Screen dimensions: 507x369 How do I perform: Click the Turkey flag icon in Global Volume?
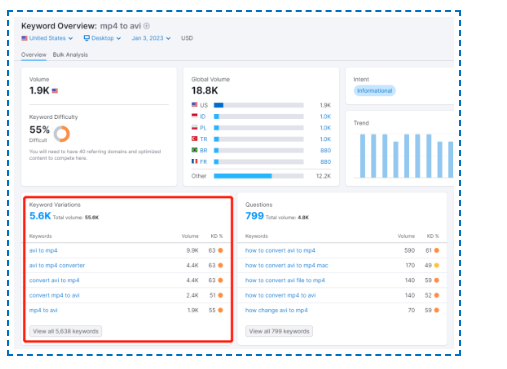[194, 139]
